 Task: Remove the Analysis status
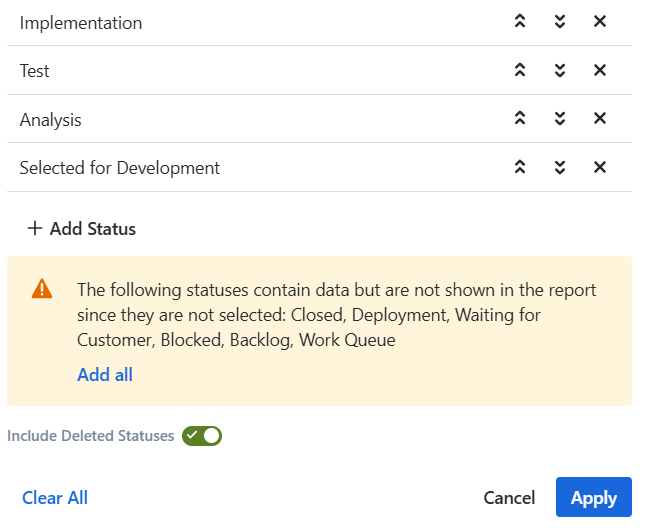600,119
